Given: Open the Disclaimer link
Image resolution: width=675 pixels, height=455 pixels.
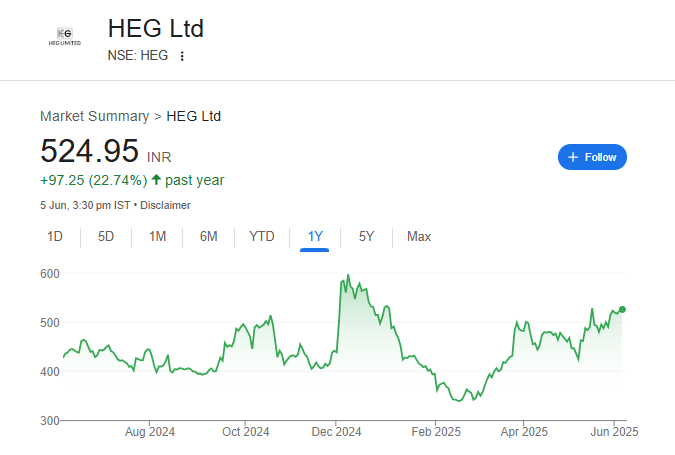Looking at the screenshot, I should click(x=165, y=205).
